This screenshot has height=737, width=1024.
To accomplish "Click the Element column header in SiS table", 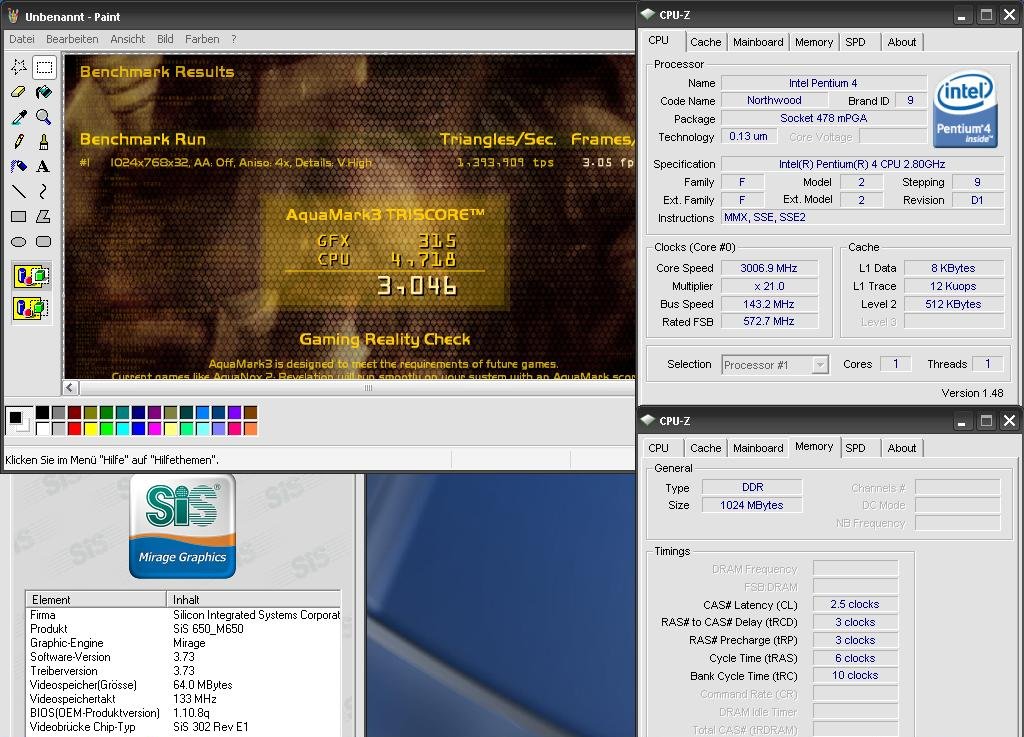I will (96, 599).
